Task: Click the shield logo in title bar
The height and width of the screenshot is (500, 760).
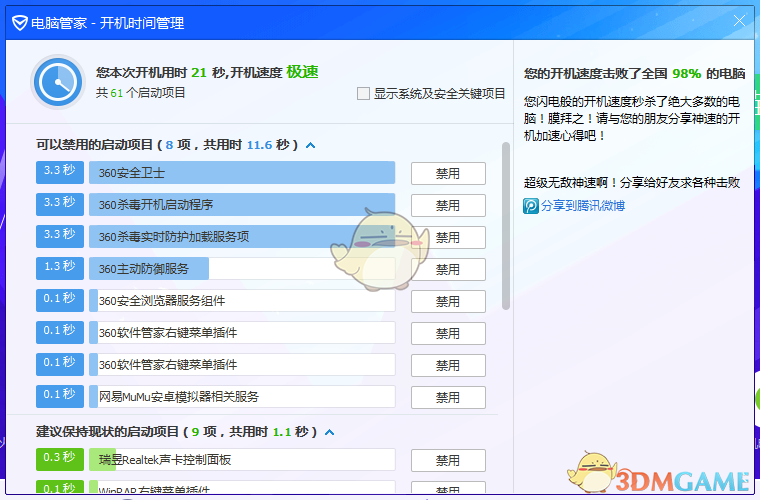Action: coord(19,23)
